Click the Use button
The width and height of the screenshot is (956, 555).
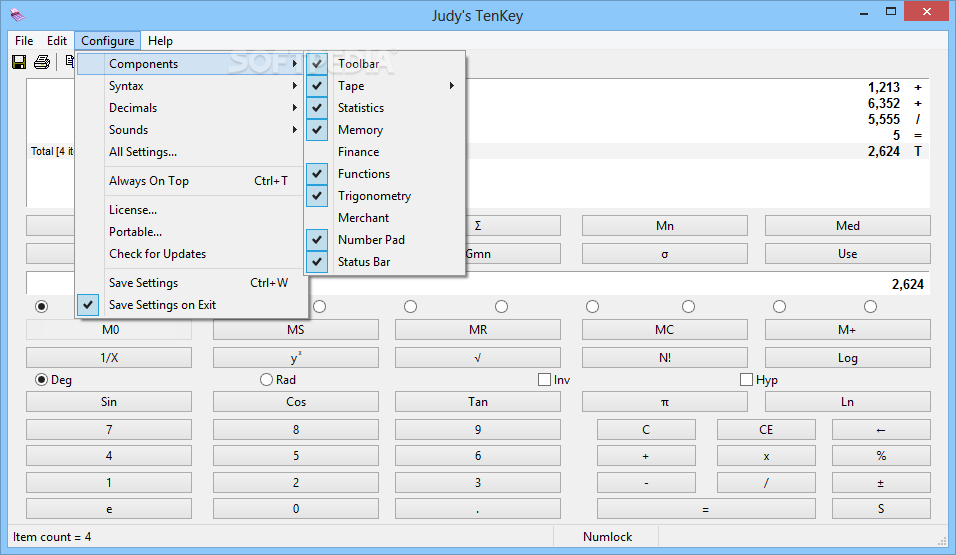pyautogui.click(x=847, y=254)
